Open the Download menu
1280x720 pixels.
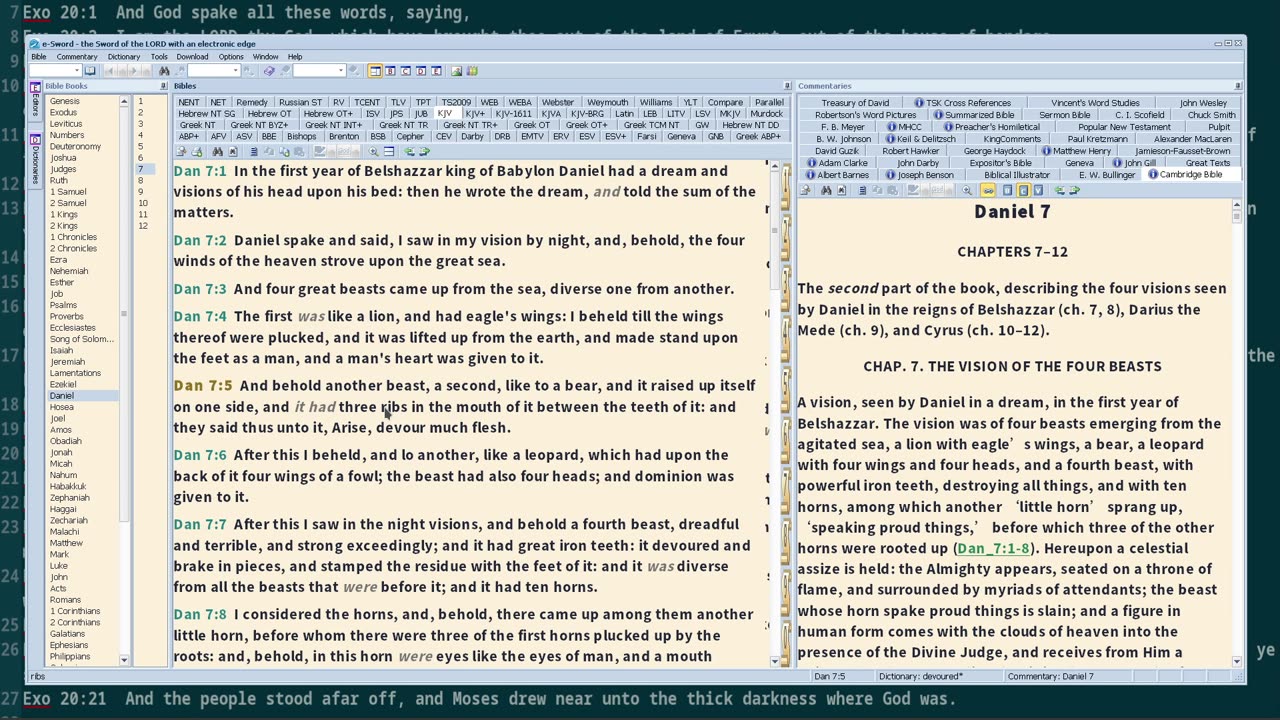coord(192,57)
